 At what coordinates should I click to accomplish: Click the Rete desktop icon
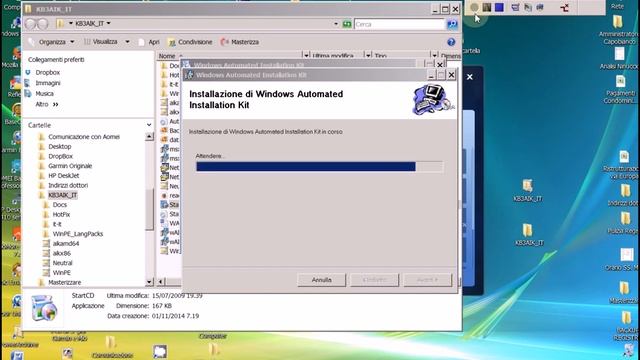(617, 6)
